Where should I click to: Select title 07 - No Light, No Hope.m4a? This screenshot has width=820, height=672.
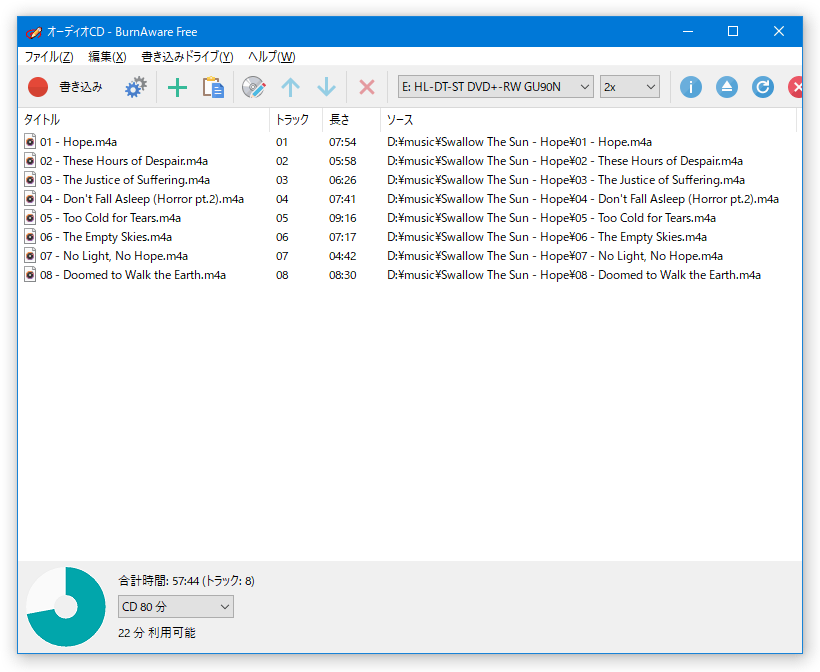[114, 256]
